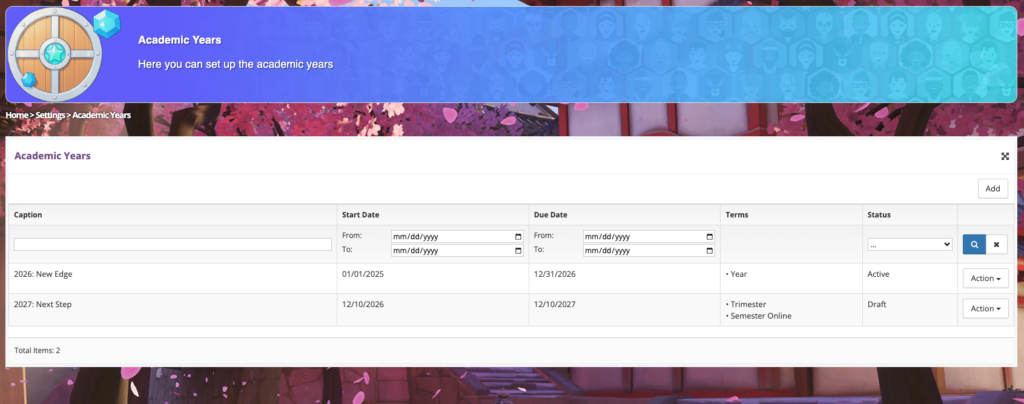Image resolution: width=1024 pixels, height=404 pixels.
Task: Open Action dropdown for 2026: New Edge
Action: [x=985, y=278]
